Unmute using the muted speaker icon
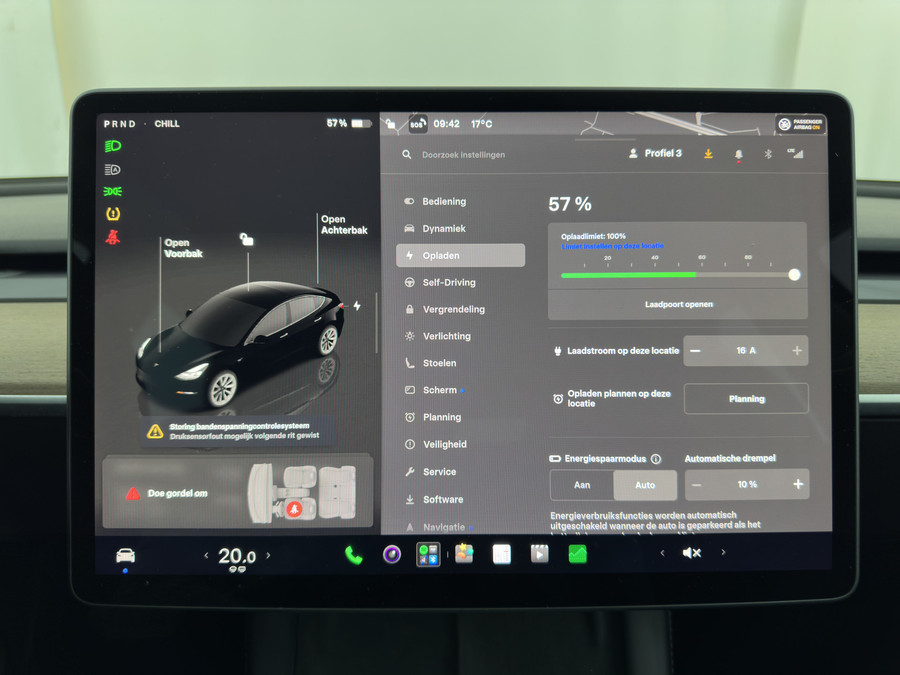The height and width of the screenshot is (675, 900). click(692, 553)
